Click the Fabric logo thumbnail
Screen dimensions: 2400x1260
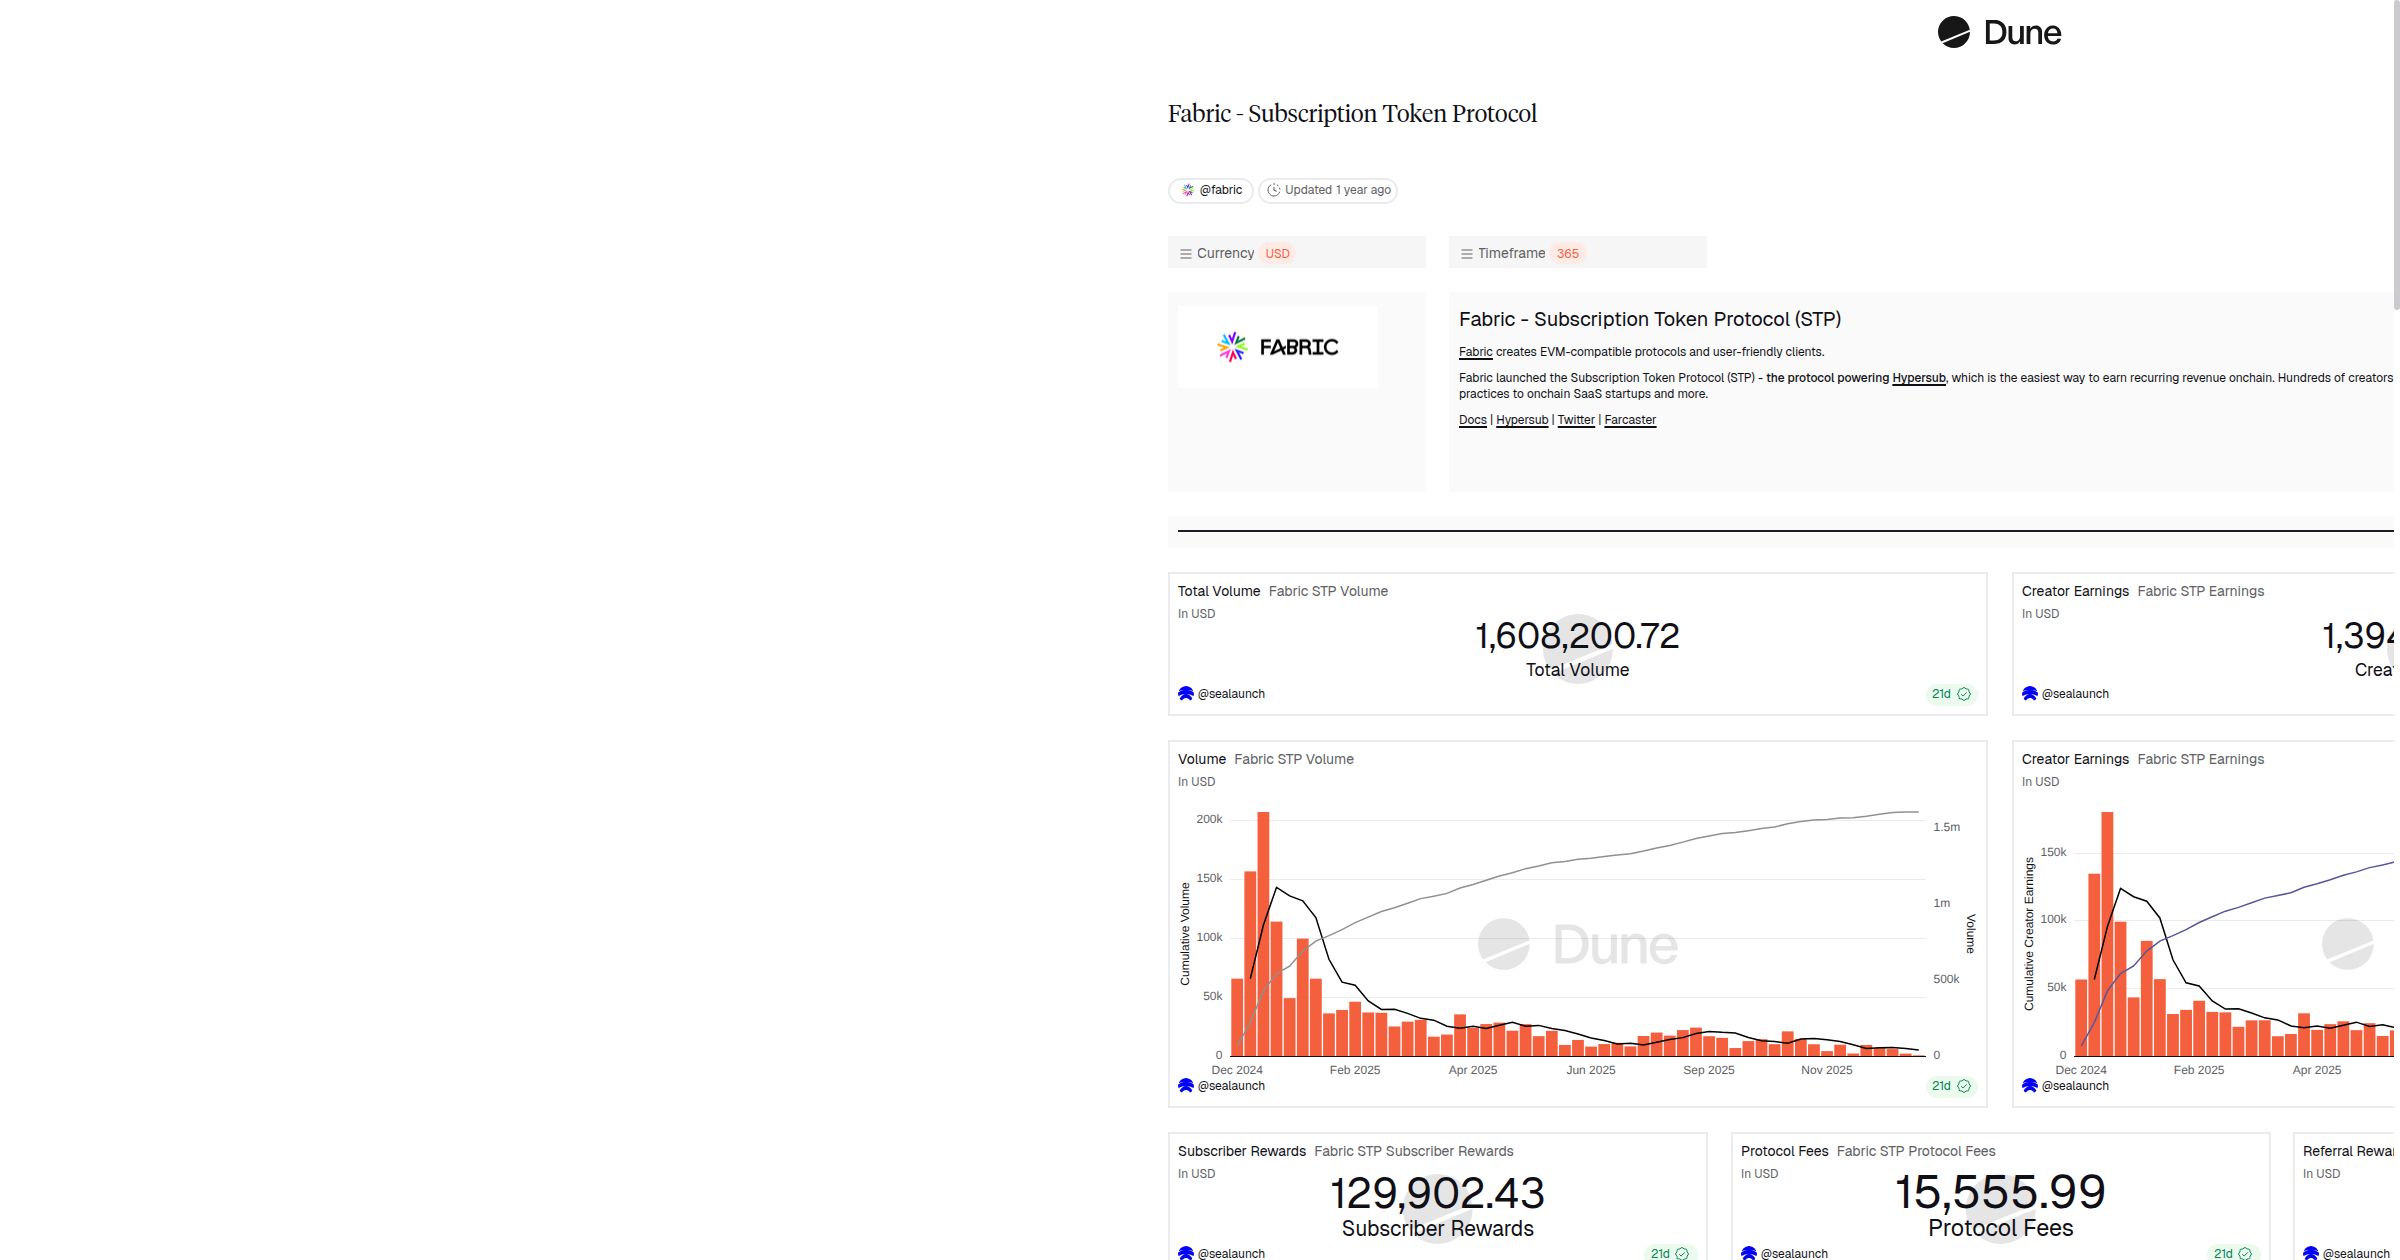click(1277, 347)
